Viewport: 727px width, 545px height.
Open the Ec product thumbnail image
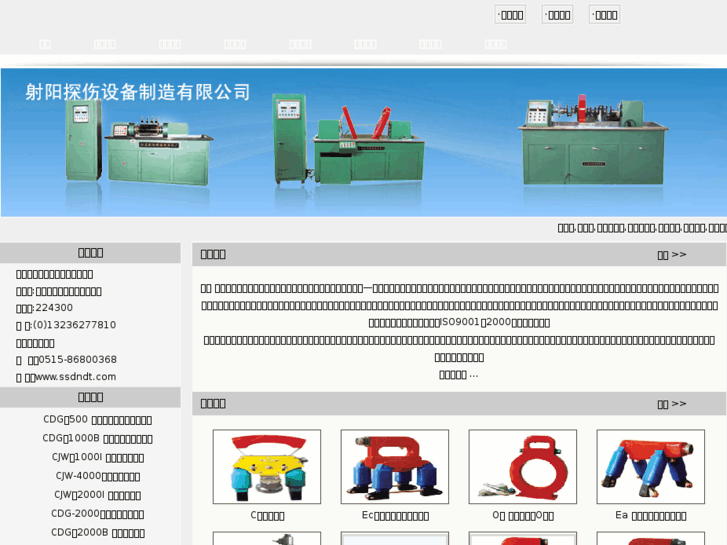(394, 467)
